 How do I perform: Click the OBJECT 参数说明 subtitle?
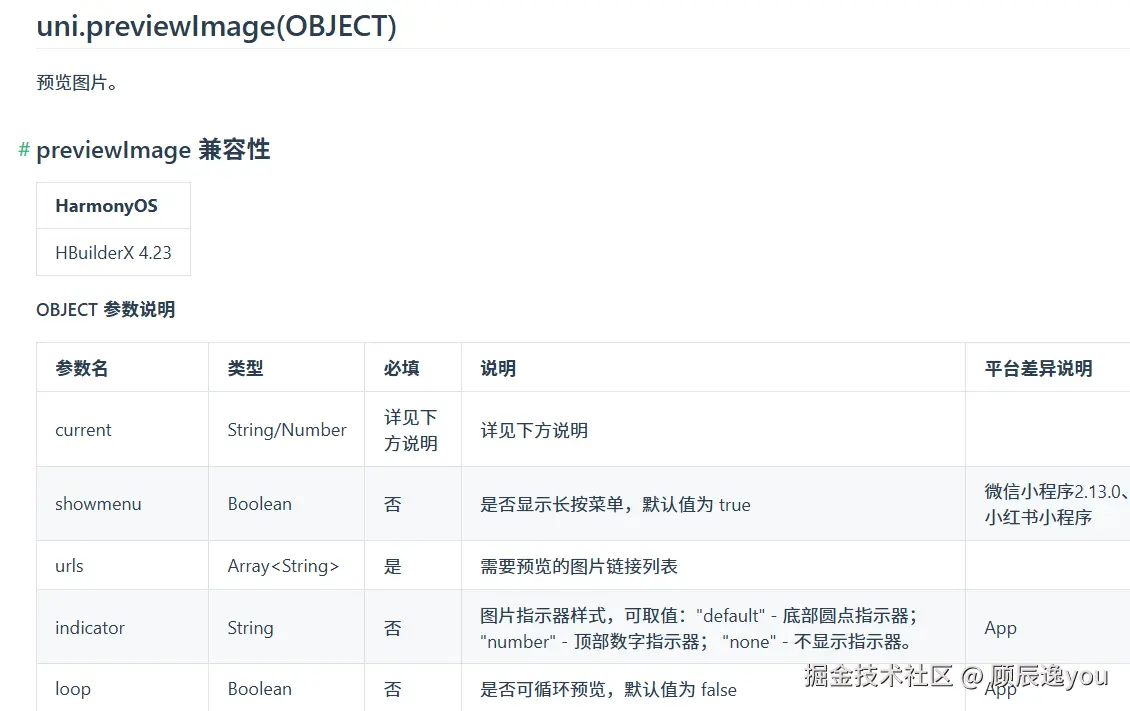[105, 309]
